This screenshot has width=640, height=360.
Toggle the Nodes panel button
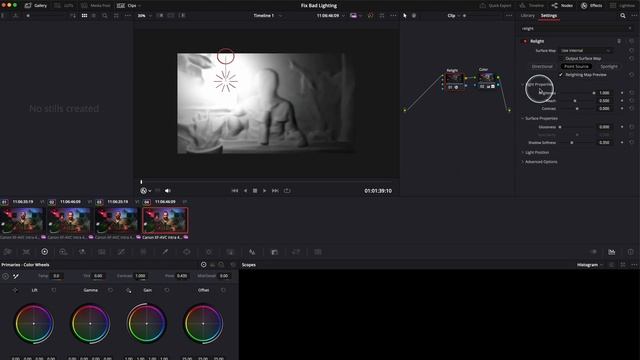click(562, 6)
